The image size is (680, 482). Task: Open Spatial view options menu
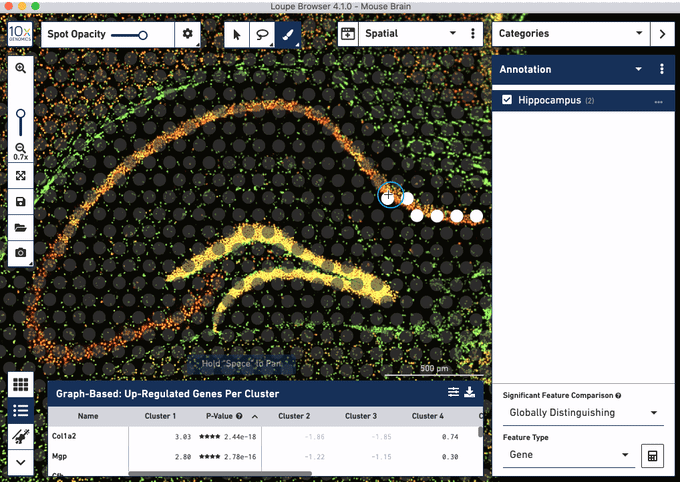tap(473, 33)
